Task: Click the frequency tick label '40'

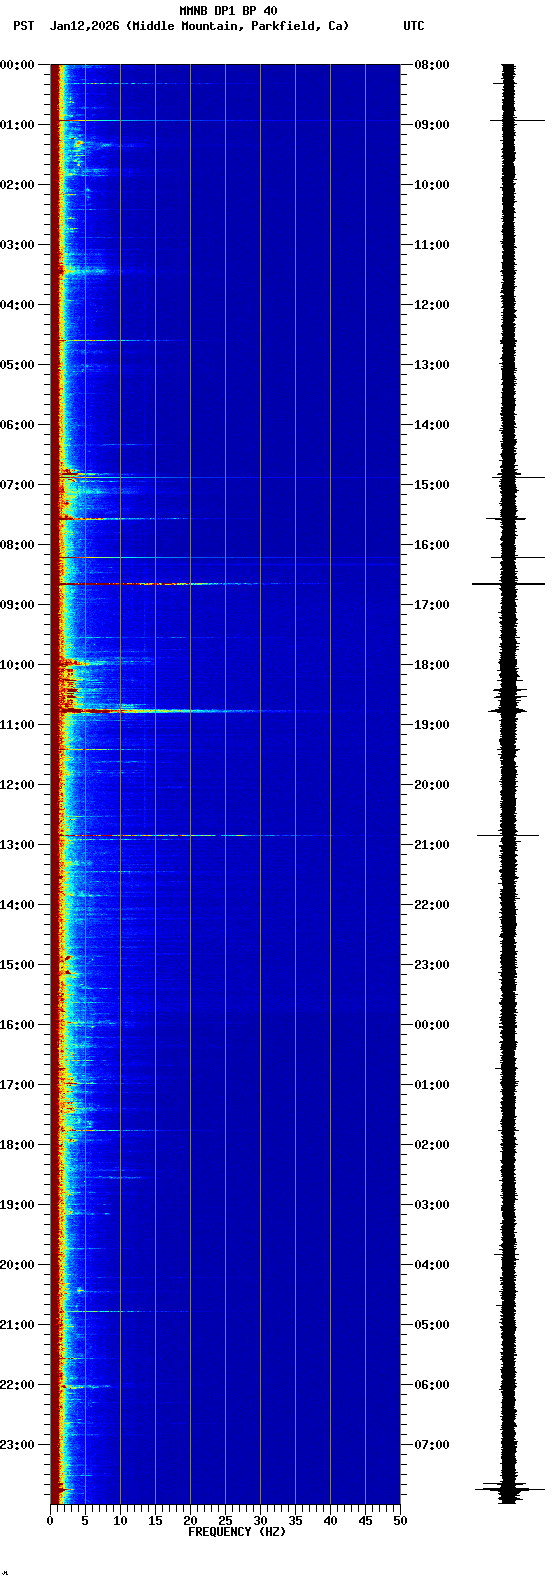Action: tap(330, 1521)
